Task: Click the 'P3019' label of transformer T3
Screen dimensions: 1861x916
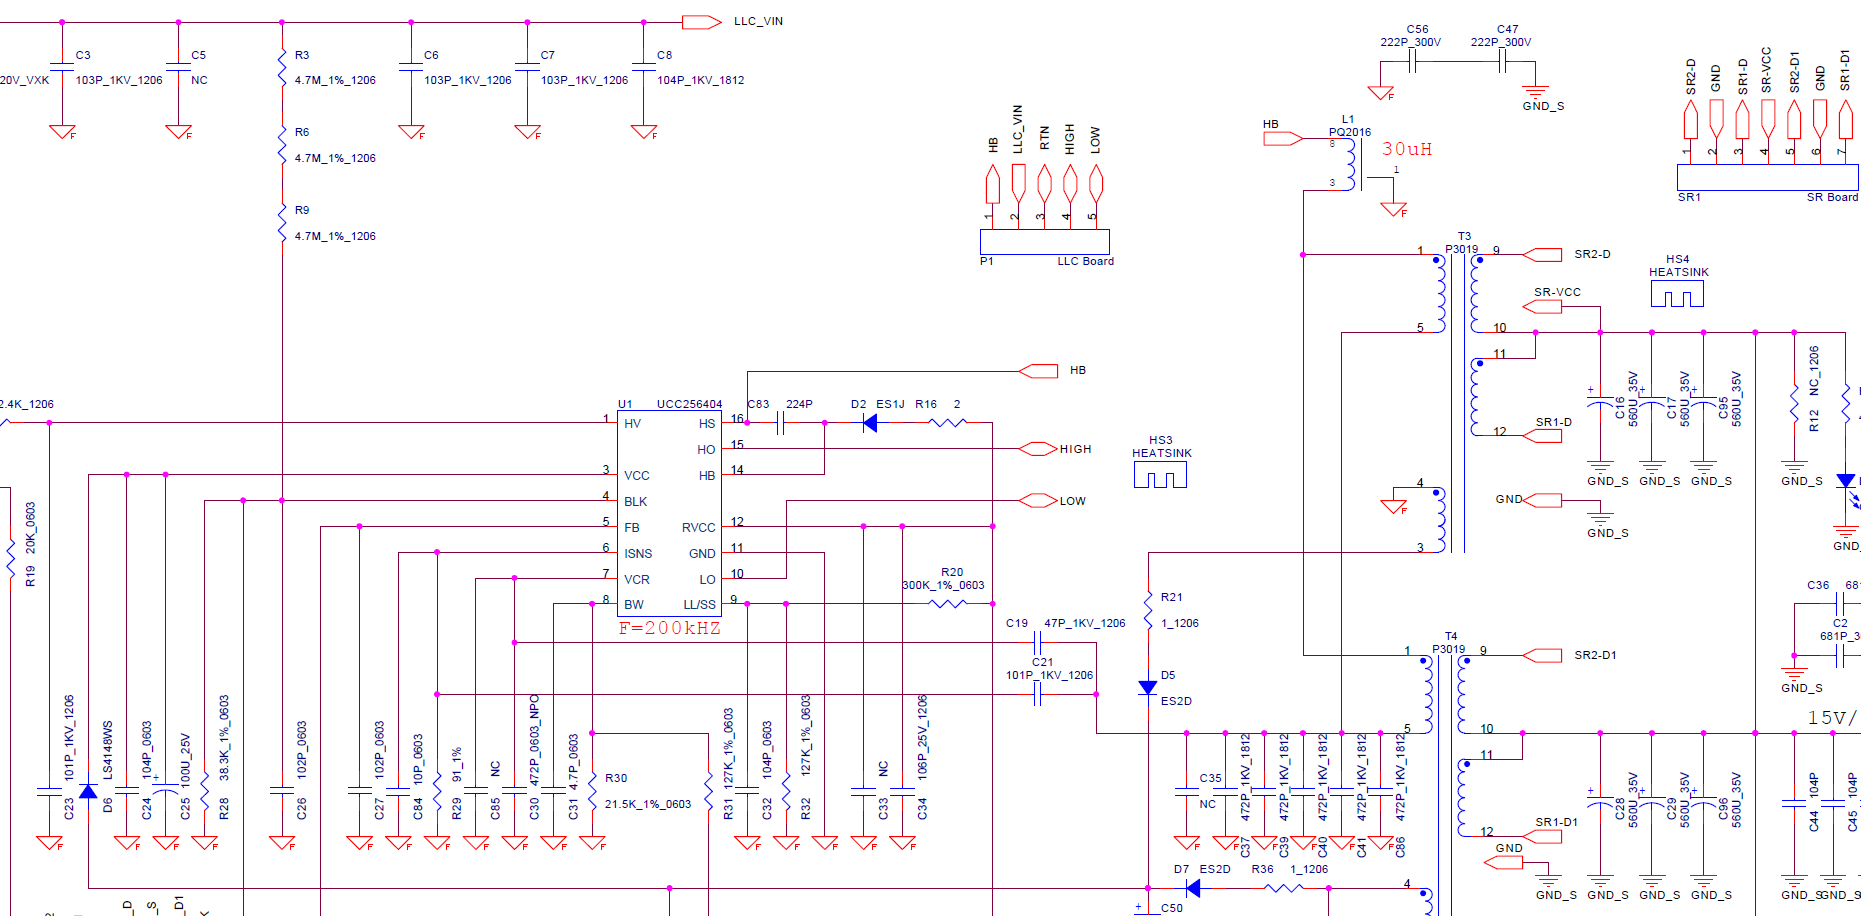Action: 1461,249
